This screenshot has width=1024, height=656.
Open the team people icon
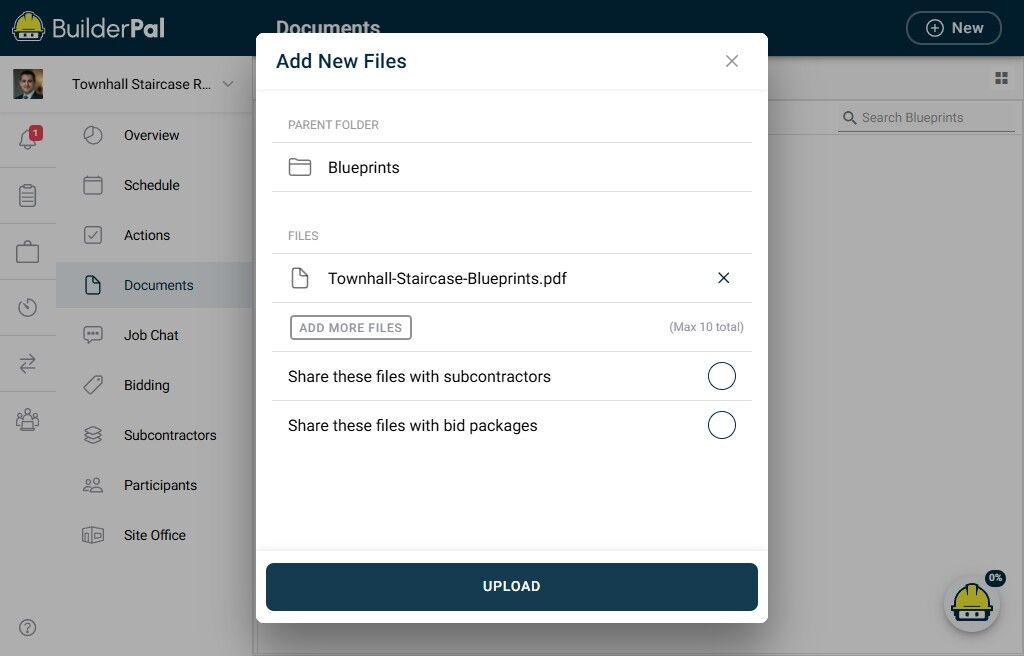pos(28,420)
